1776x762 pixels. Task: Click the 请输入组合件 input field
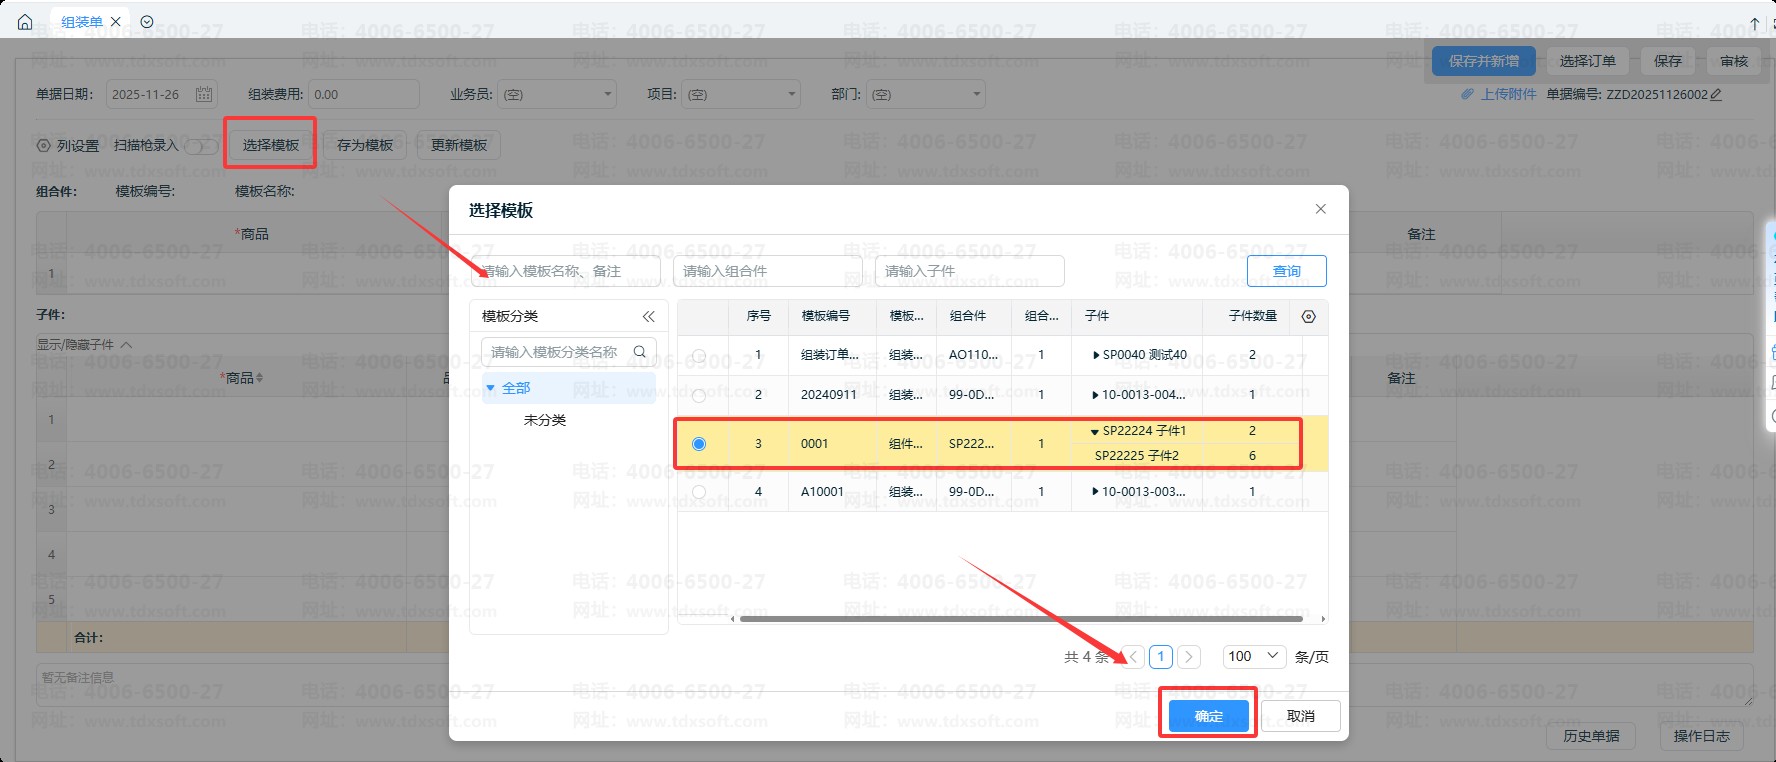click(767, 271)
